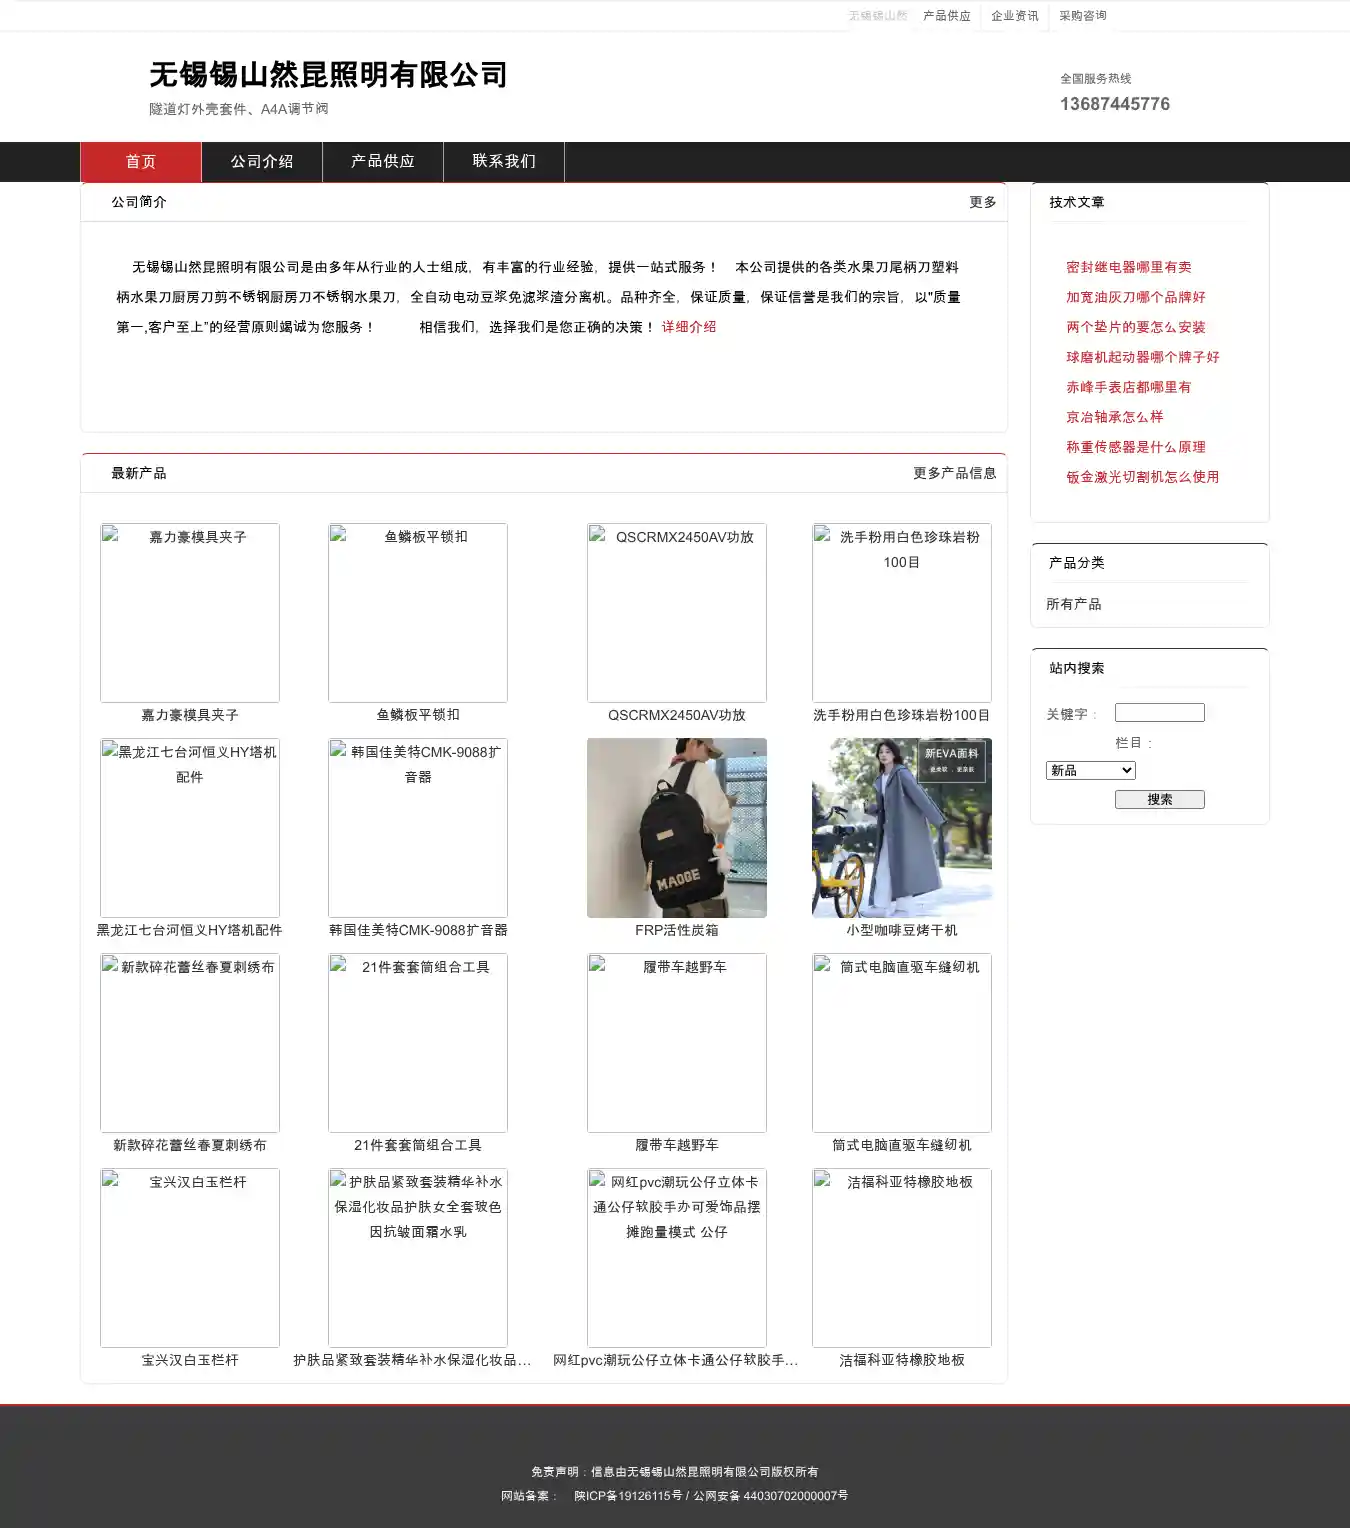Image resolution: width=1350 pixels, height=1528 pixels.
Task: Go to the 产品供应 main menu tab
Action: [383, 162]
